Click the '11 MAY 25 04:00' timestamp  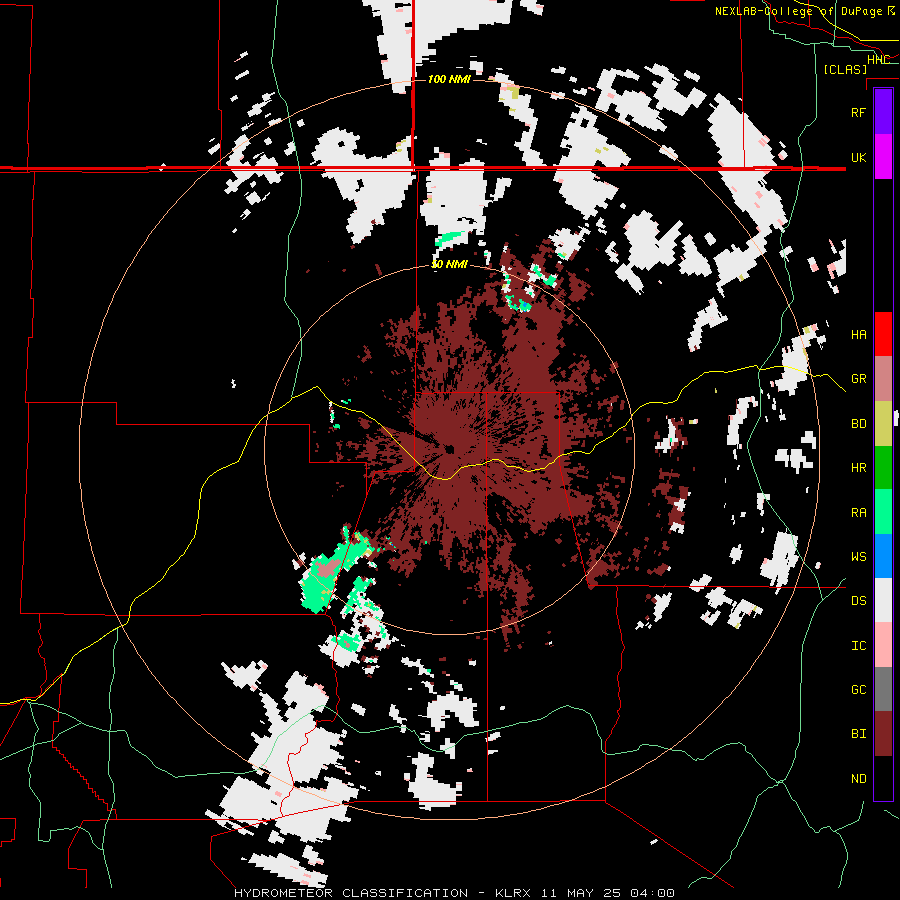606,893
